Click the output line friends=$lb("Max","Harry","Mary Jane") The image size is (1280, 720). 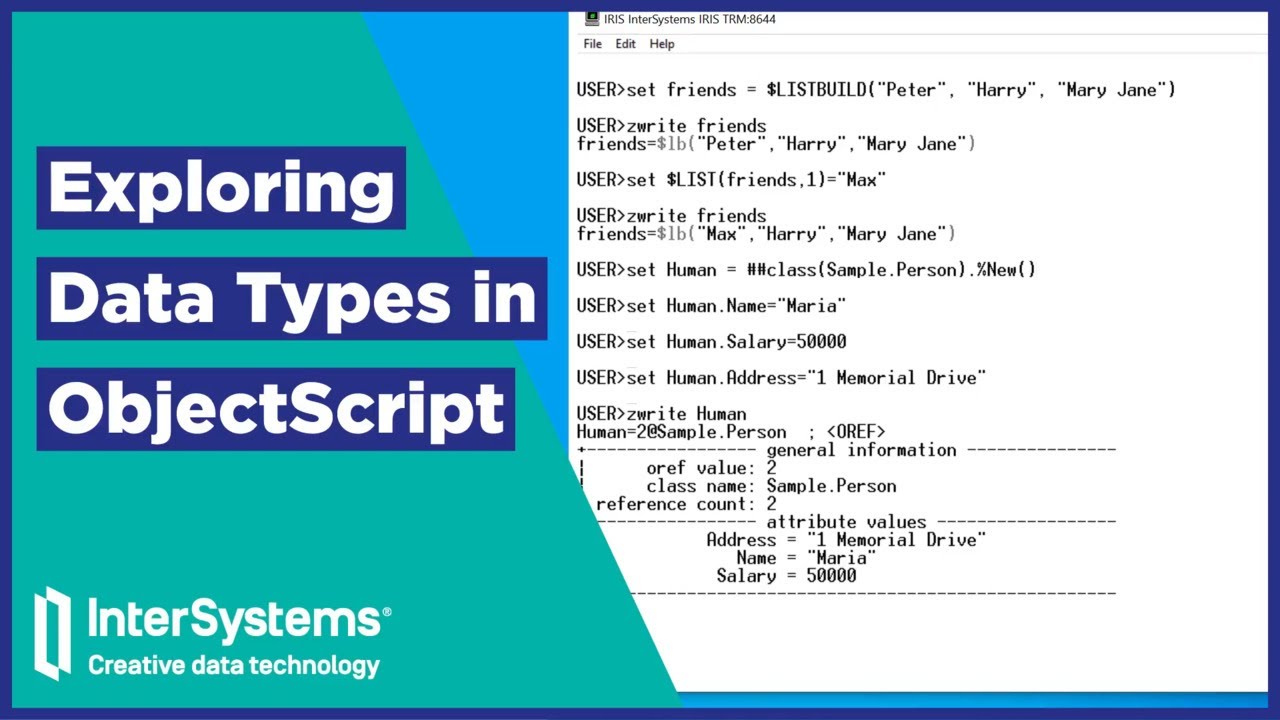point(766,234)
